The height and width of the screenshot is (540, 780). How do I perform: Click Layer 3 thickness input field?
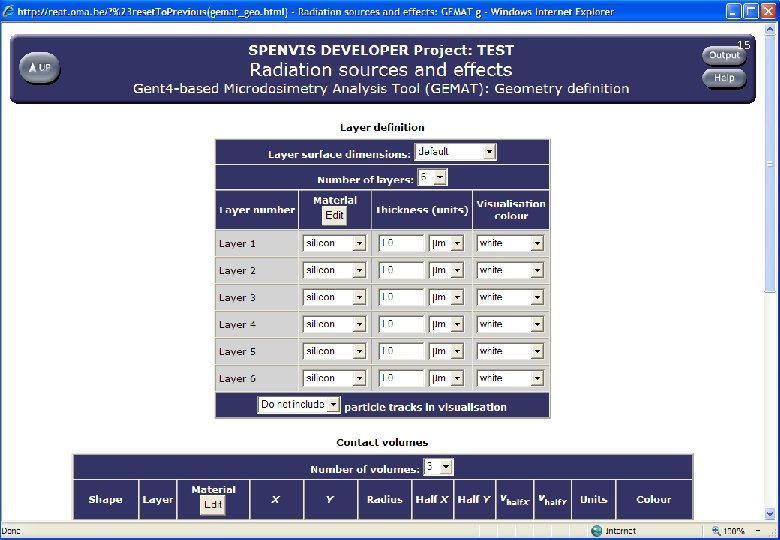tap(401, 297)
